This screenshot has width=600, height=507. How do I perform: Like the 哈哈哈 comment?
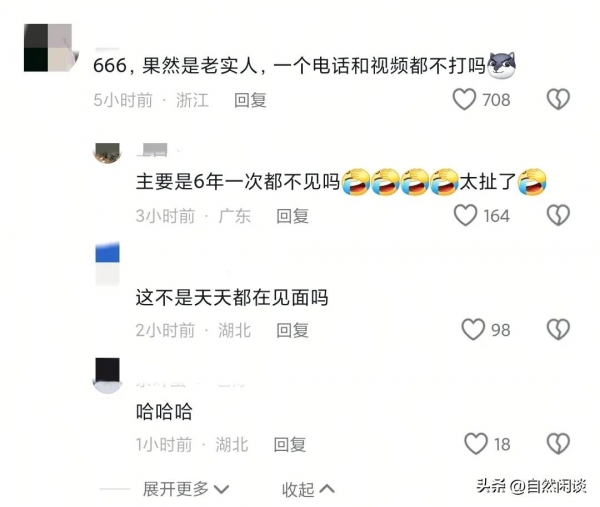(476, 444)
